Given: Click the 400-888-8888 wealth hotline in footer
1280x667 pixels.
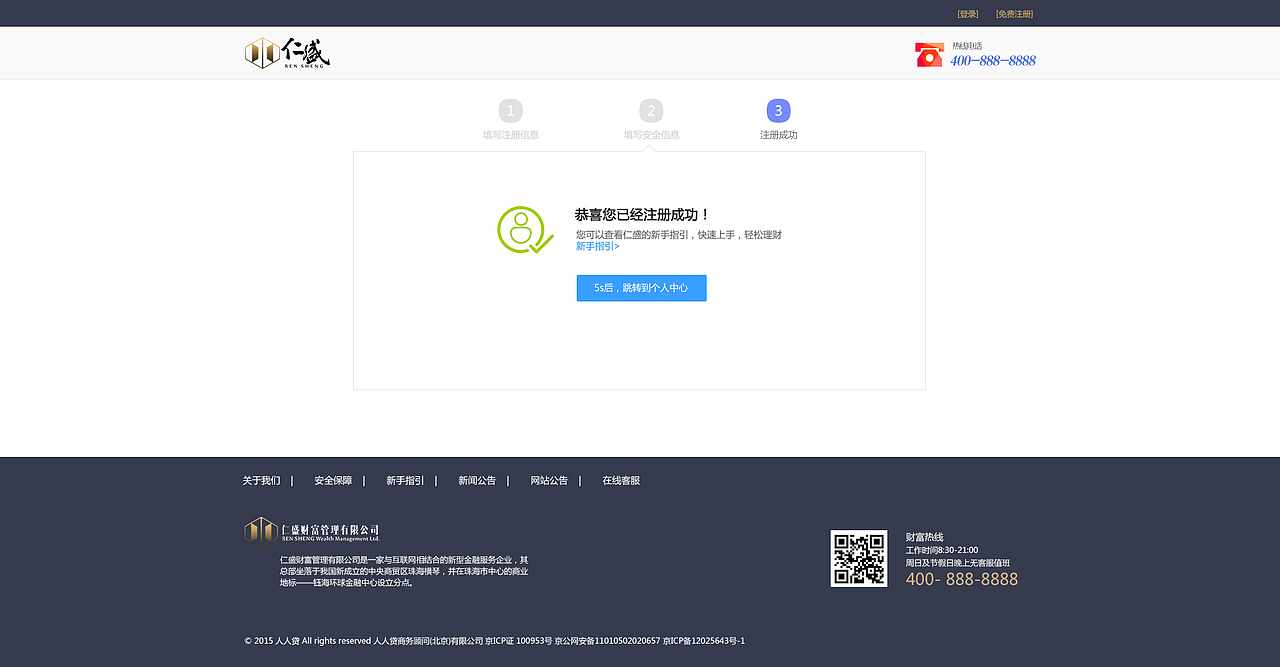Looking at the screenshot, I should tap(961, 578).
